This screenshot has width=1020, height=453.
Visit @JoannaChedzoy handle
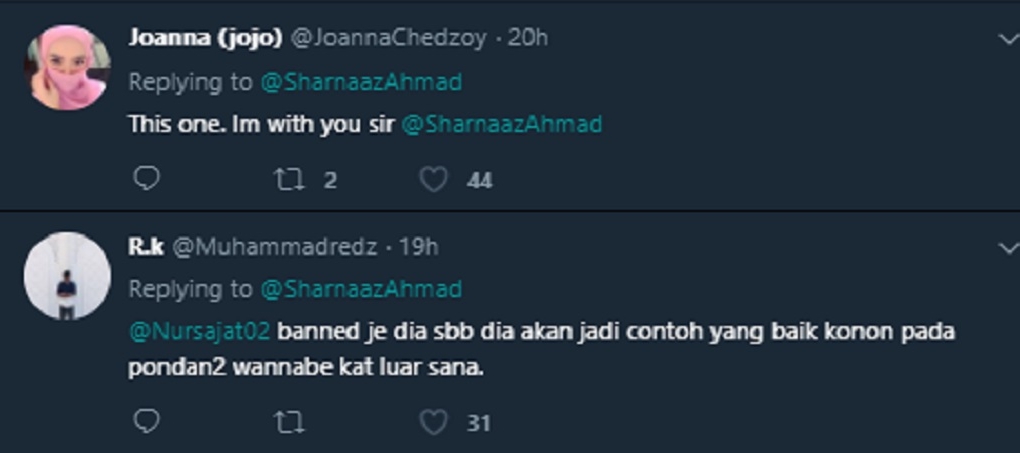tap(388, 38)
